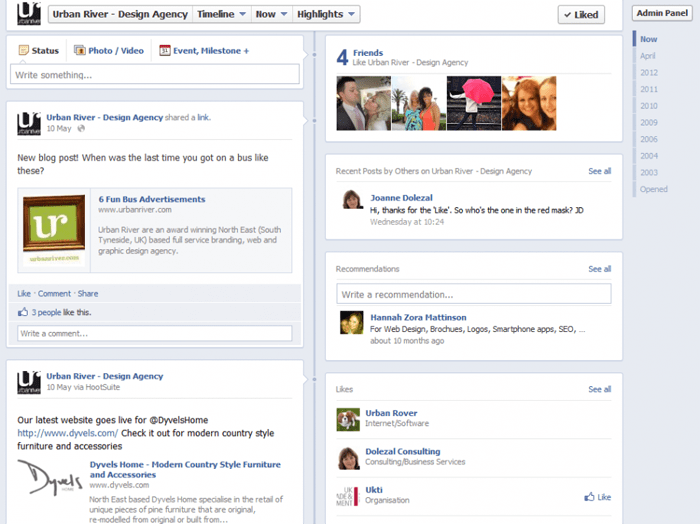Click the Write something status box
Screen dimensions: 700x524
pyautogui.click(x=154, y=74)
